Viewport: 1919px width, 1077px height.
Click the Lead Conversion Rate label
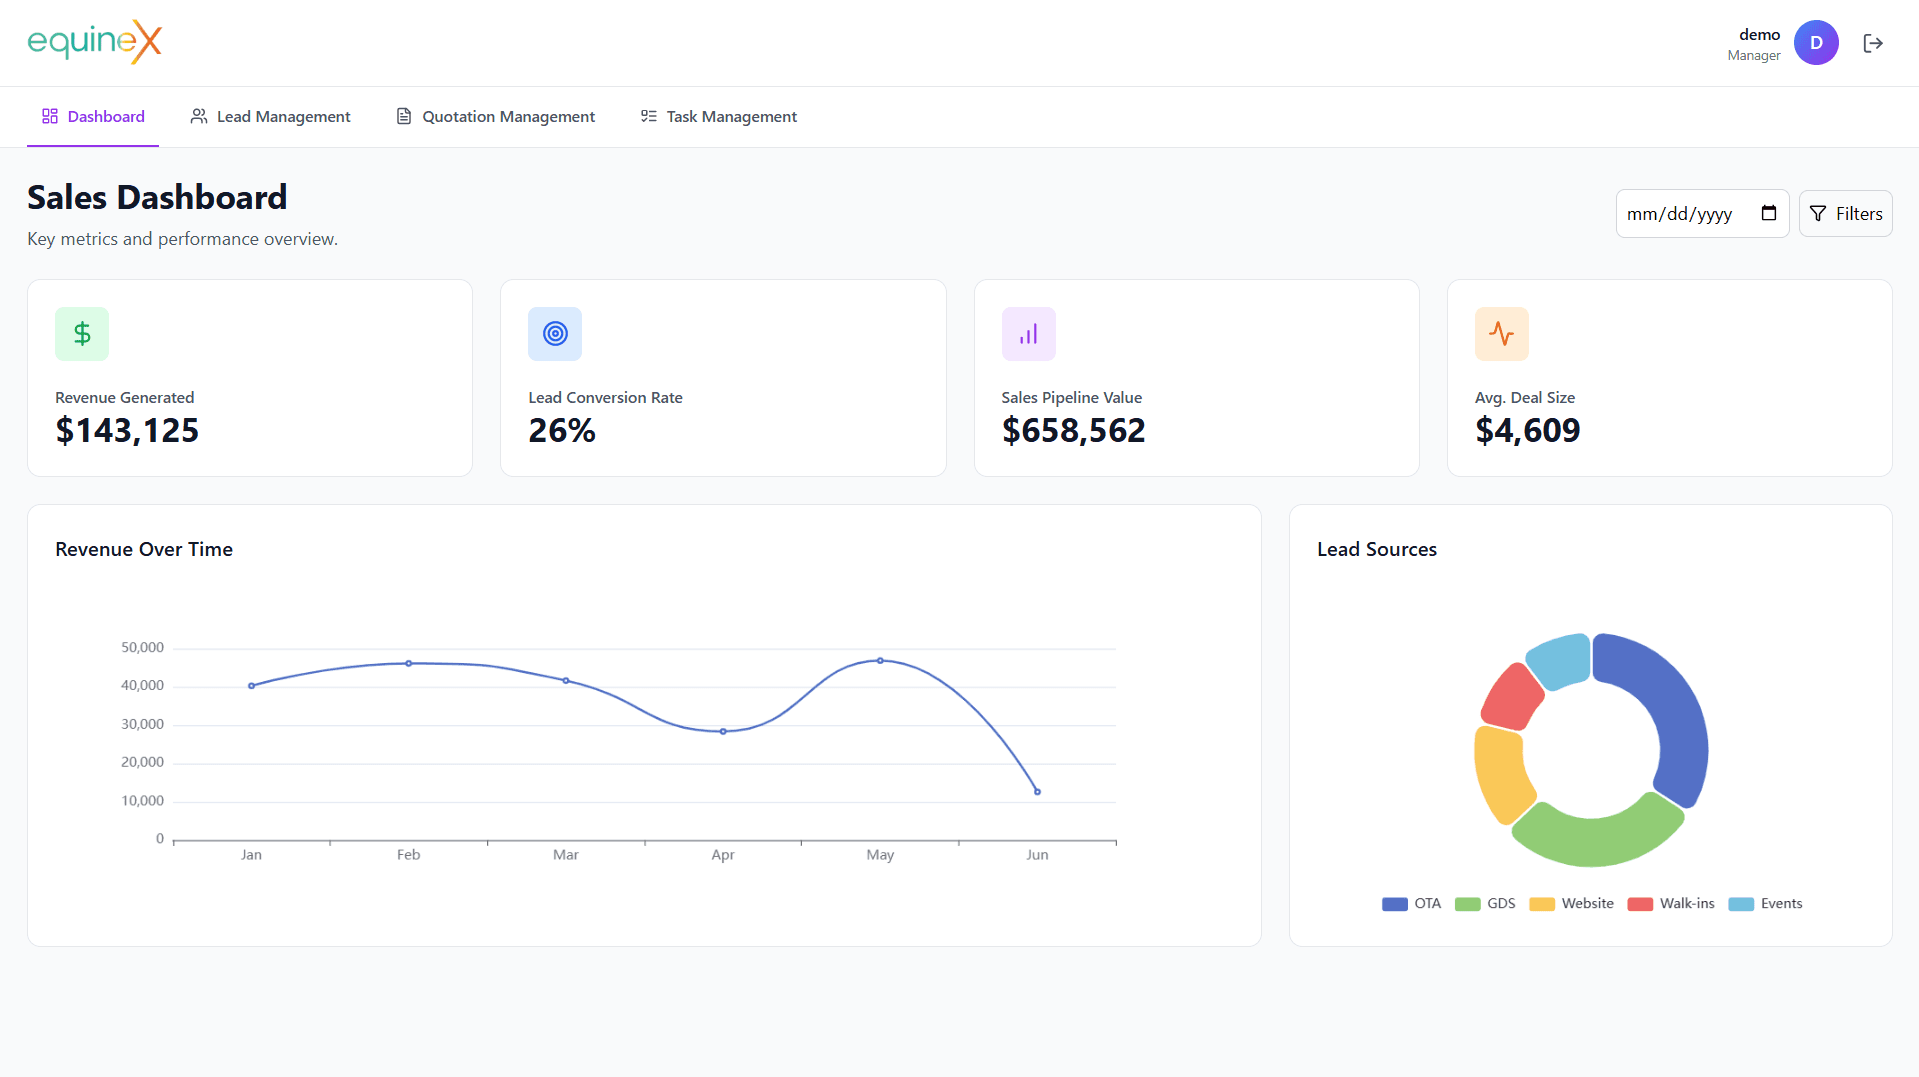pos(605,397)
